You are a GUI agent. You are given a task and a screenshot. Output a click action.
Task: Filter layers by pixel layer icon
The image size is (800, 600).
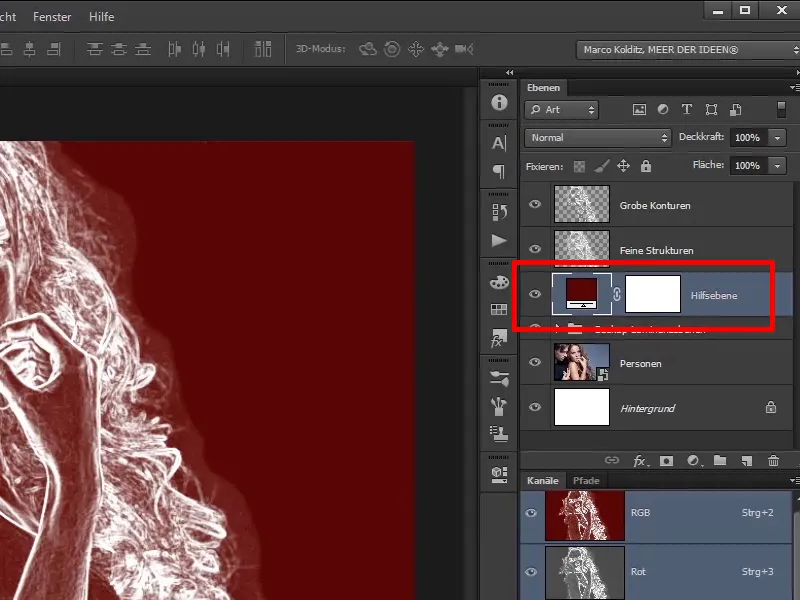click(639, 110)
